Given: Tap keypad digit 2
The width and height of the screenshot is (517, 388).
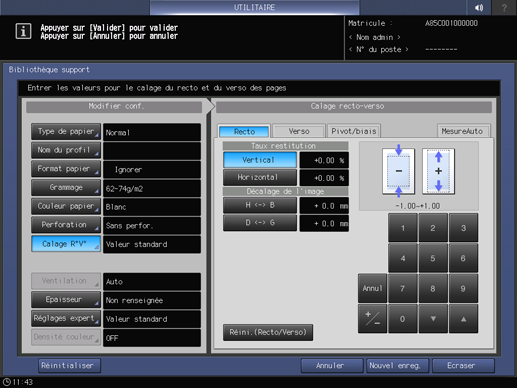Looking at the screenshot, I should [433, 228].
